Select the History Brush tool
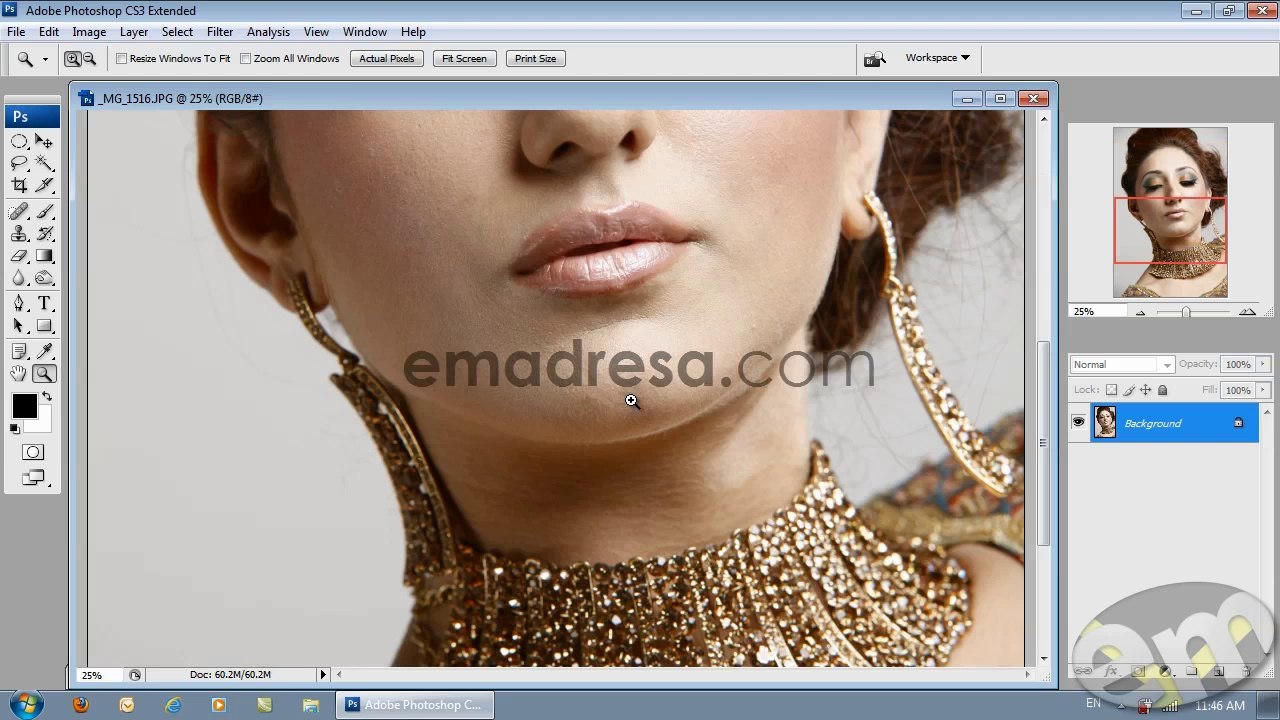Screen dimensions: 1280x720 point(44,234)
